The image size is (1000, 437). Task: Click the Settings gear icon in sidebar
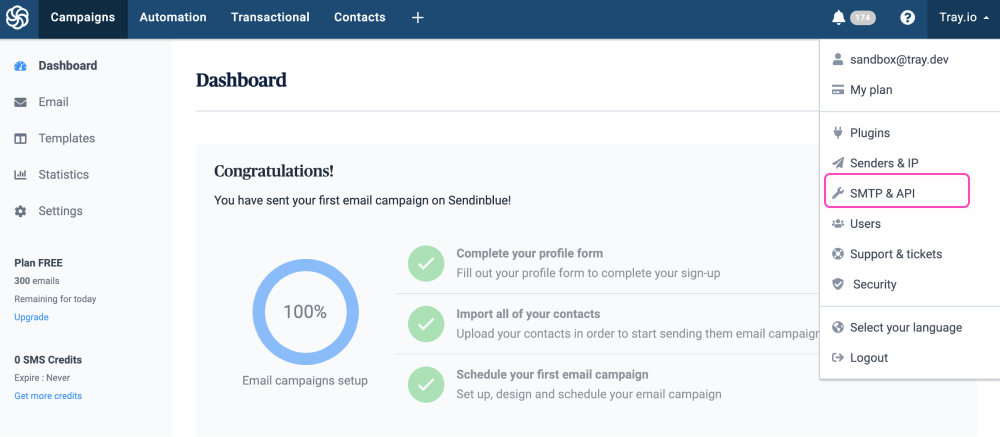(20, 211)
